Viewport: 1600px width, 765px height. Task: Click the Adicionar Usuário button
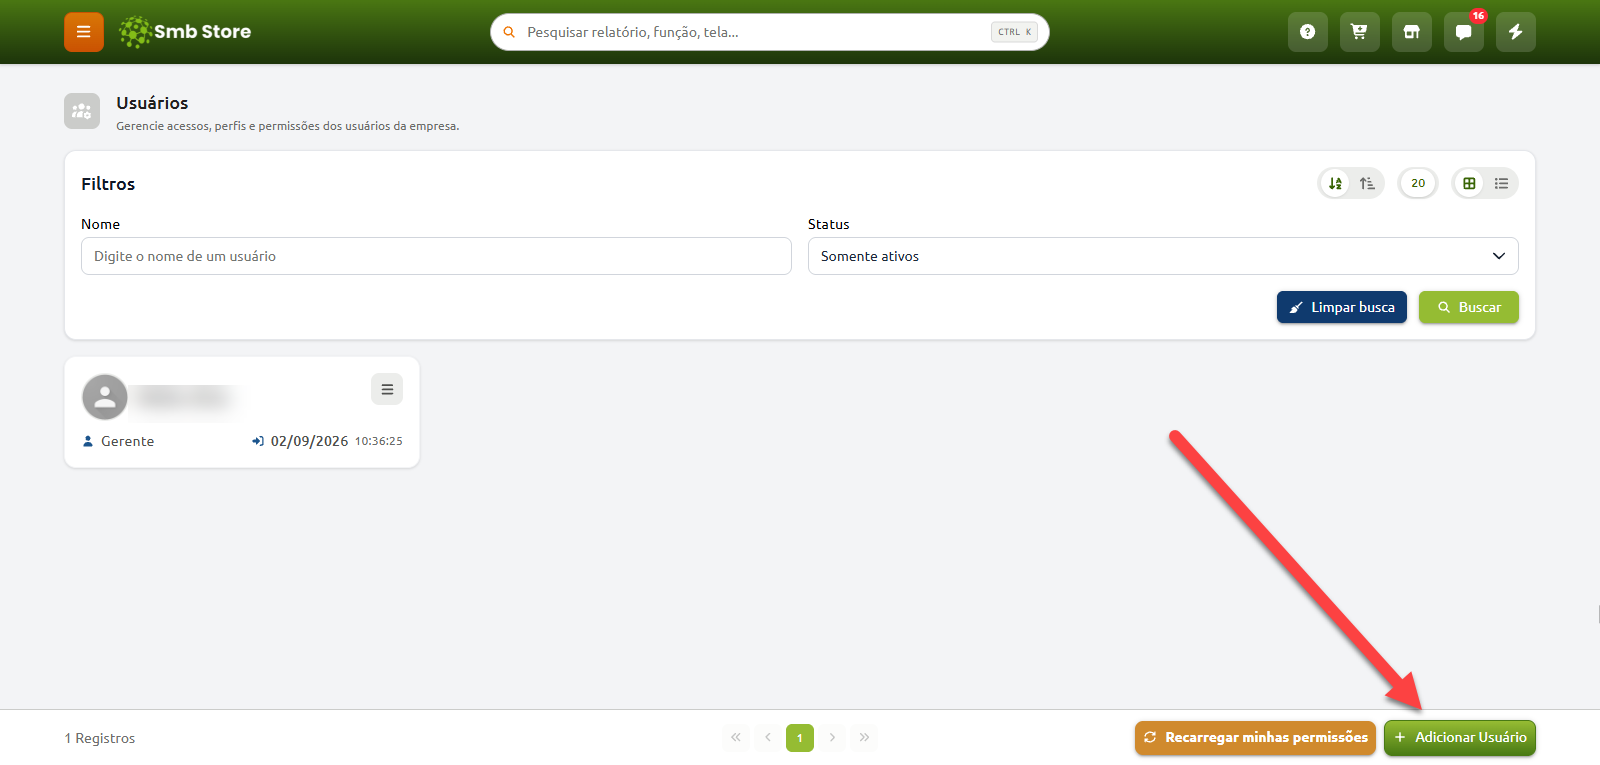(x=1460, y=737)
